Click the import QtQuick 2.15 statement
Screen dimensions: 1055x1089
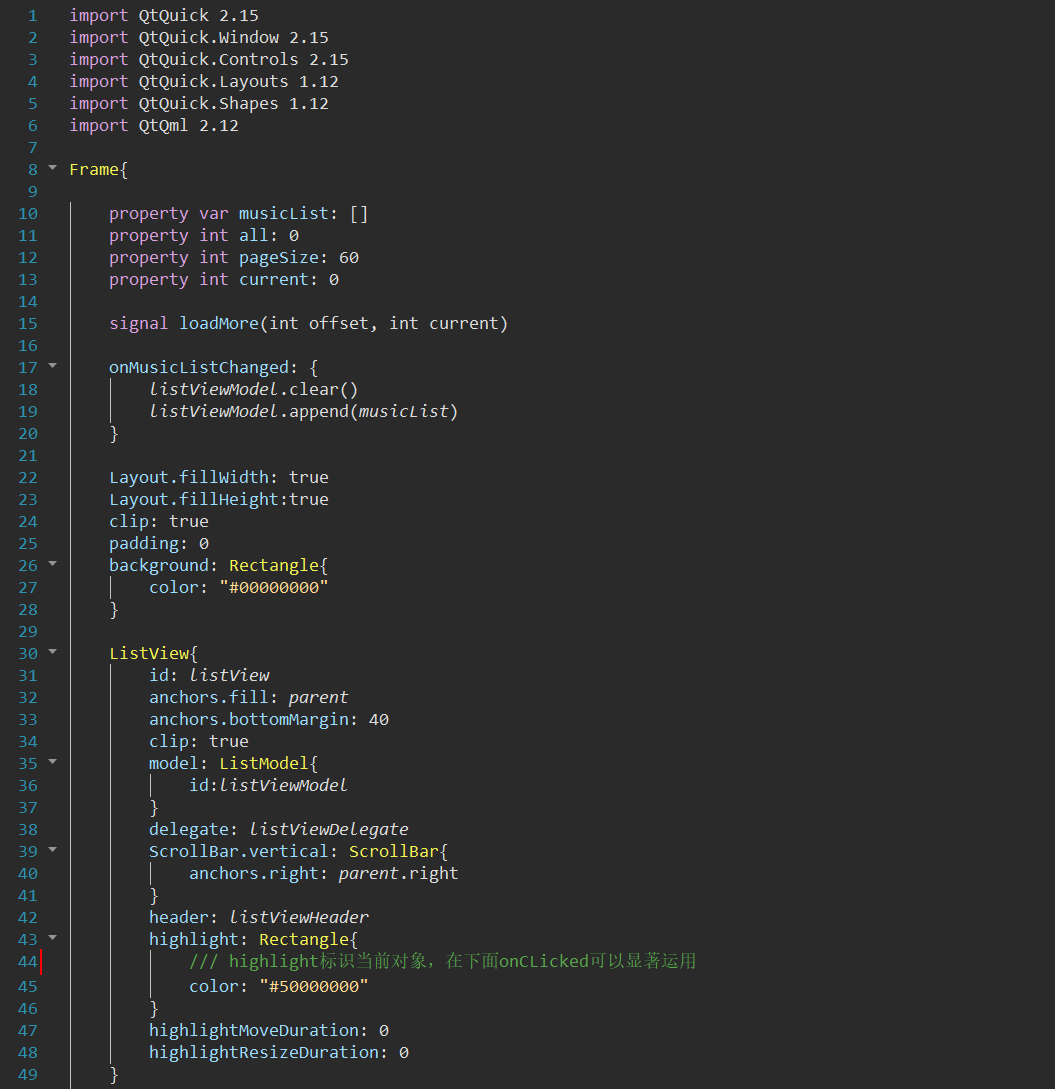(163, 15)
